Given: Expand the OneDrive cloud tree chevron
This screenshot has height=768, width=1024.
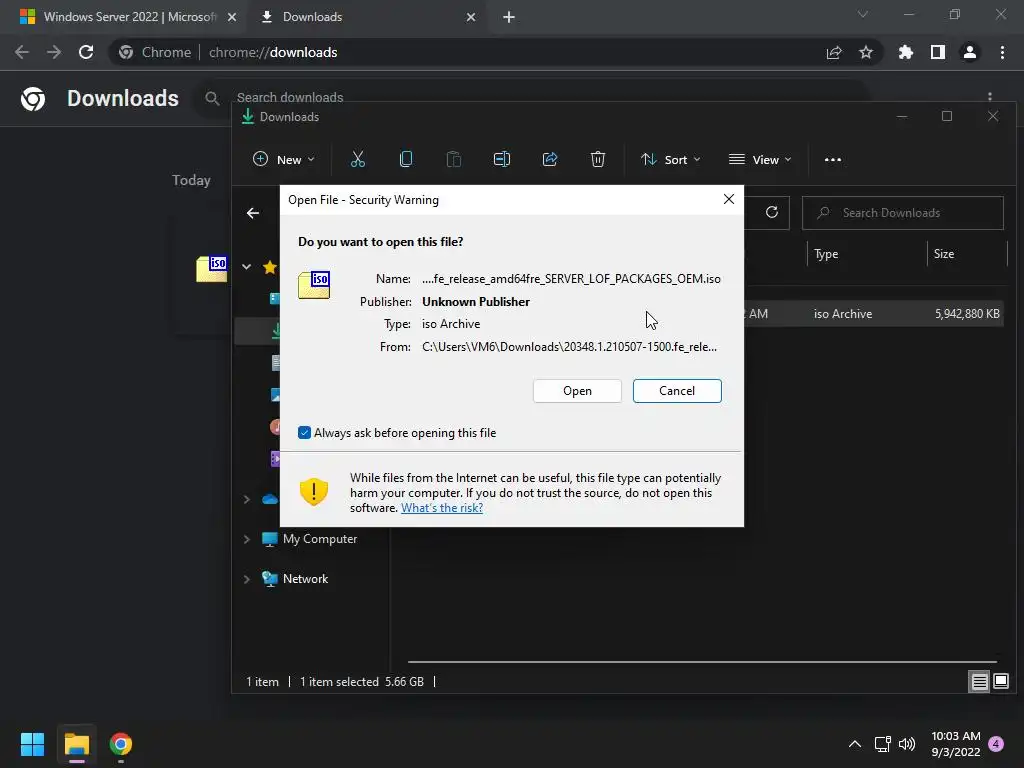Looking at the screenshot, I should click(247, 500).
